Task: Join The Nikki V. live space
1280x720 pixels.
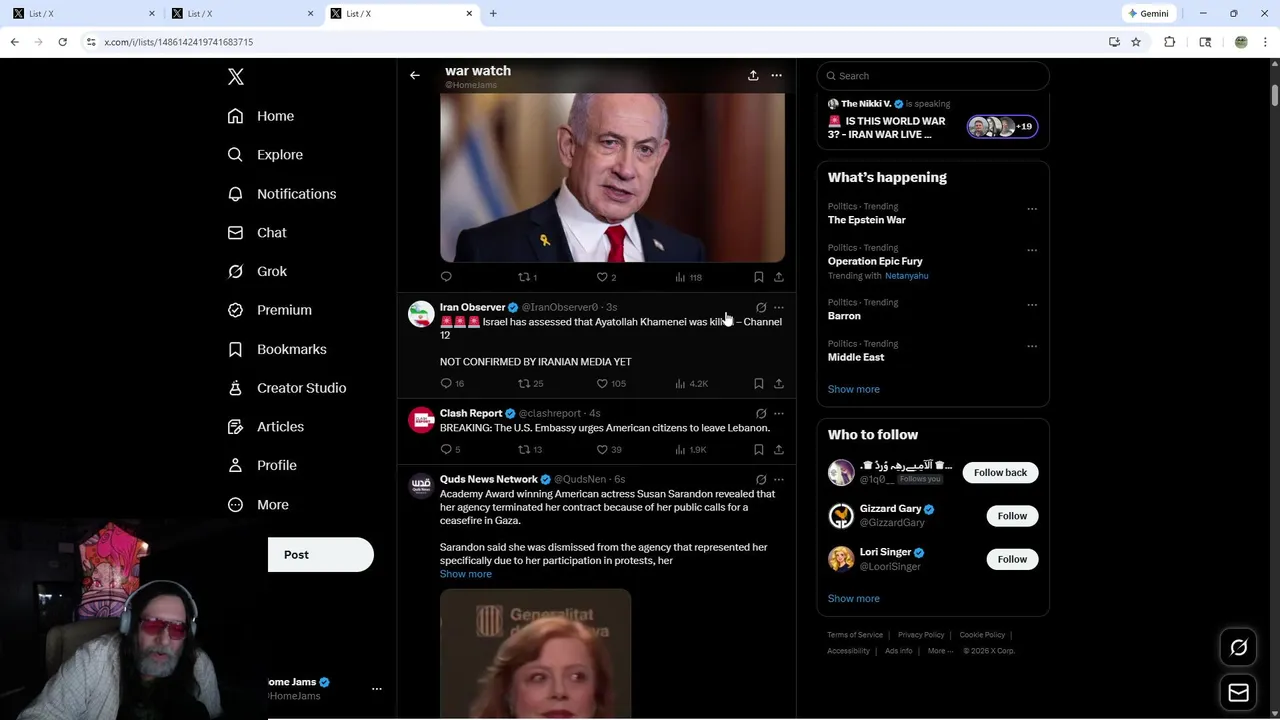Action: pyautogui.click(x=933, y=119)
